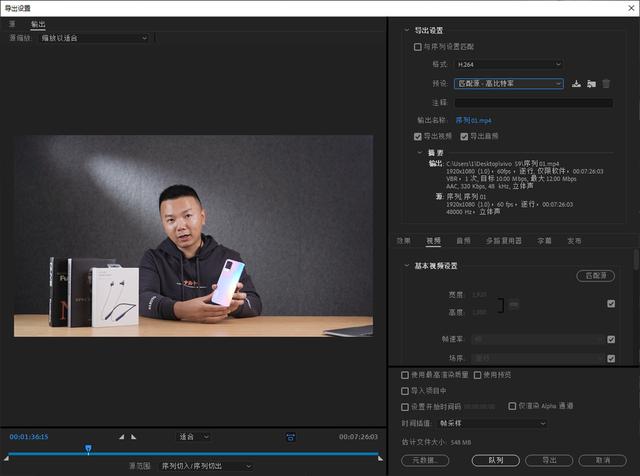The height and width of the screenshot is (476, 640).
Task: Enable 与序列设置匹配 checkbox
Action: tap(418, 47)
